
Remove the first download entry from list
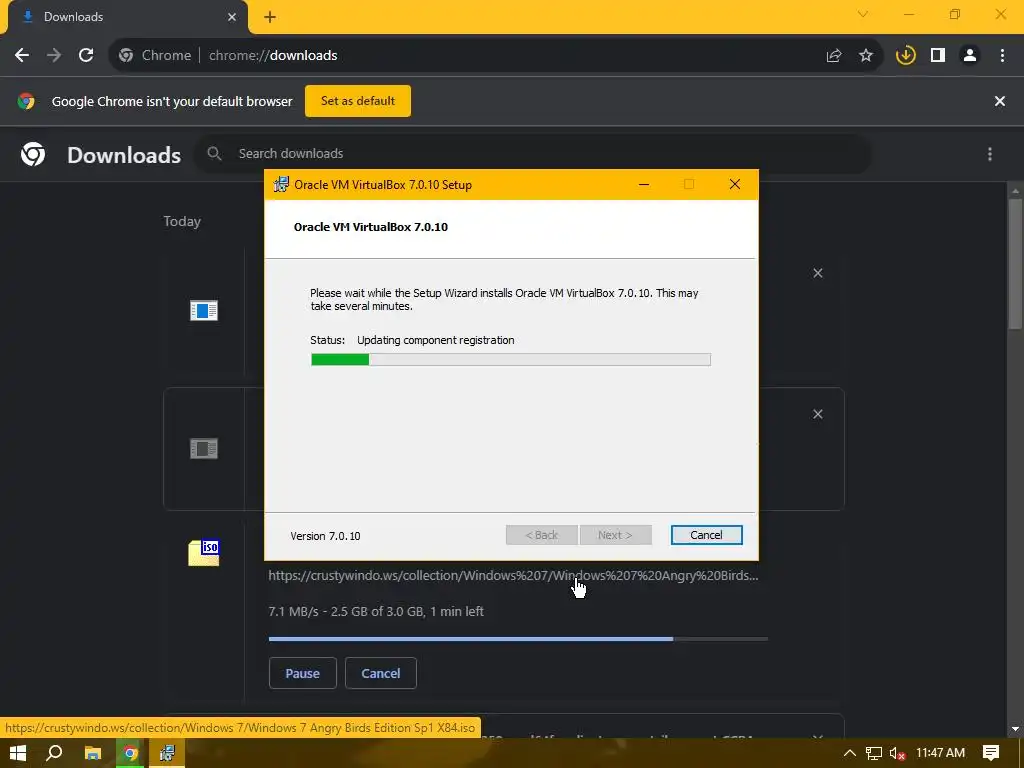pyautogui.click(x=818, y=274)
